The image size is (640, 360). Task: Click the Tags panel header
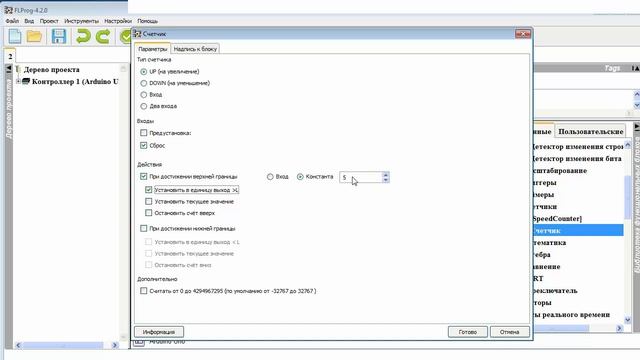click(x=613, y=68)
